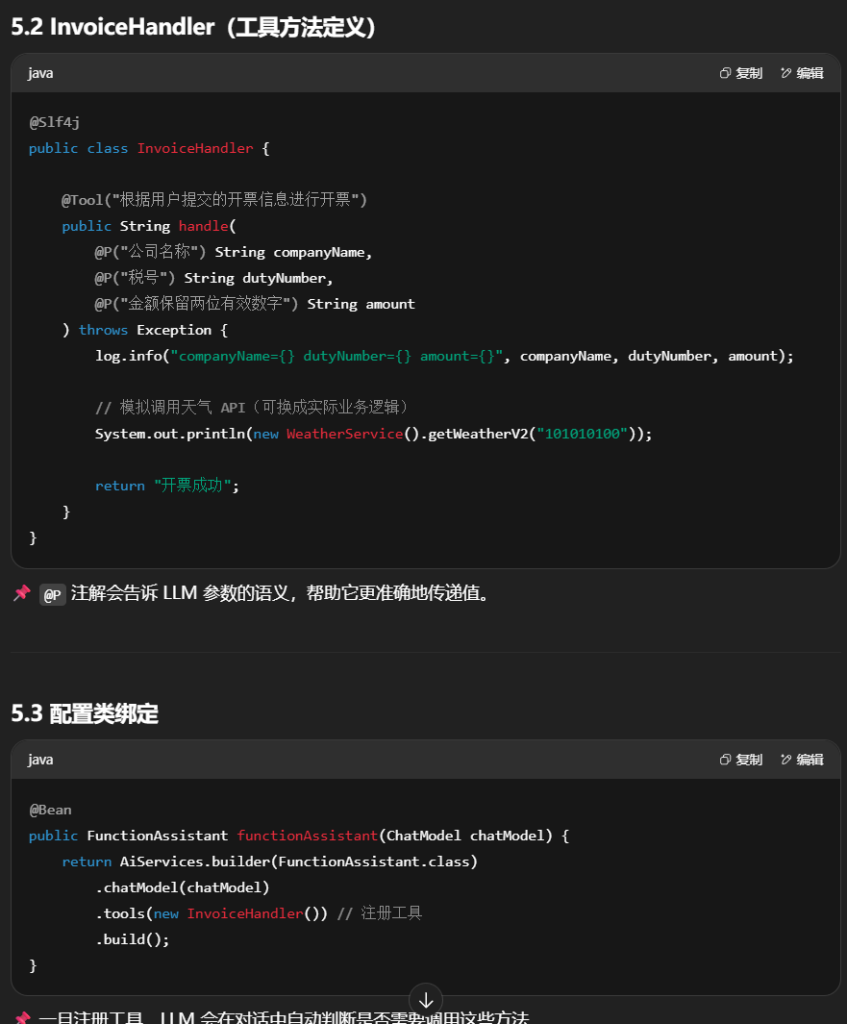Screen dimensions: 847x1024
Task: Click the 5.3 配置类绑定 section heading
Action: (85, 713)
